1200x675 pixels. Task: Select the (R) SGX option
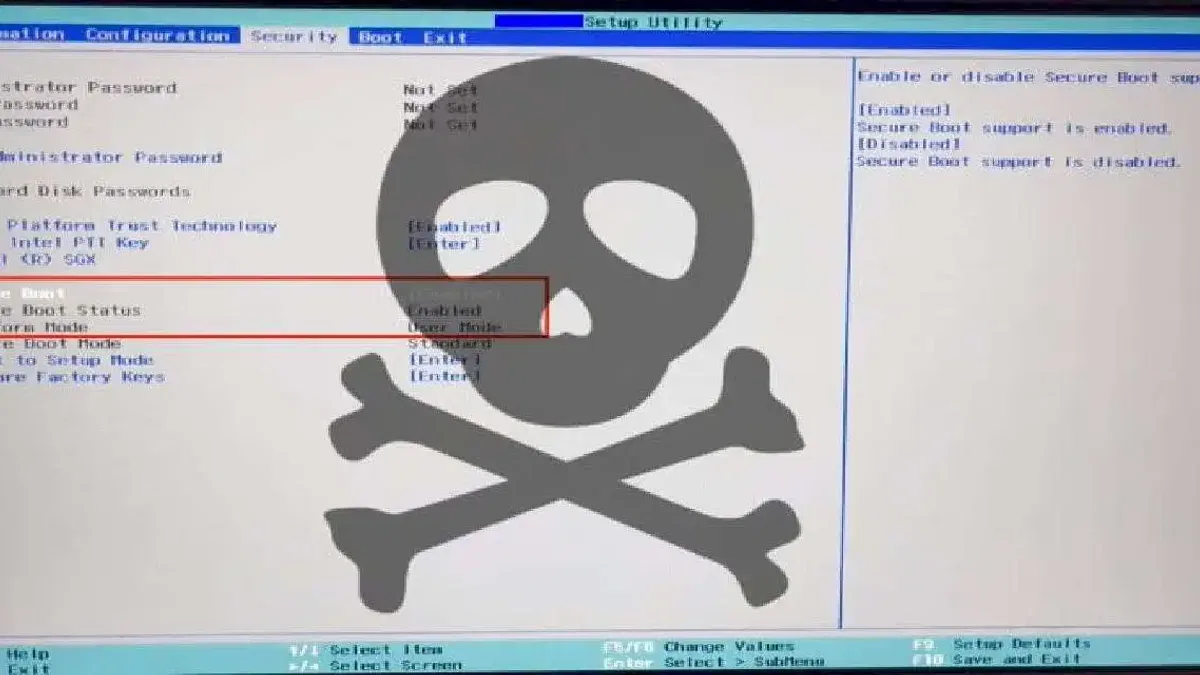[x=49, y=260]
